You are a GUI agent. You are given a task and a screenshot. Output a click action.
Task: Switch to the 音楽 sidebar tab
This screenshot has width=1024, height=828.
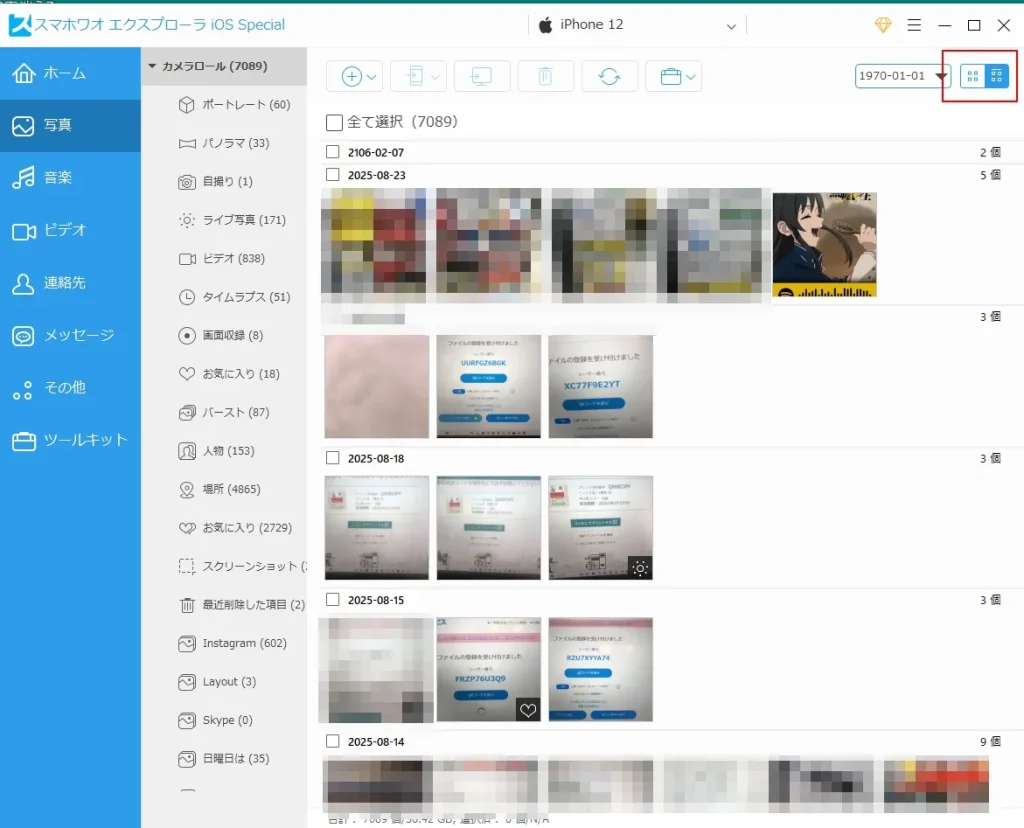pyautogui.click(x=57, y=178)
